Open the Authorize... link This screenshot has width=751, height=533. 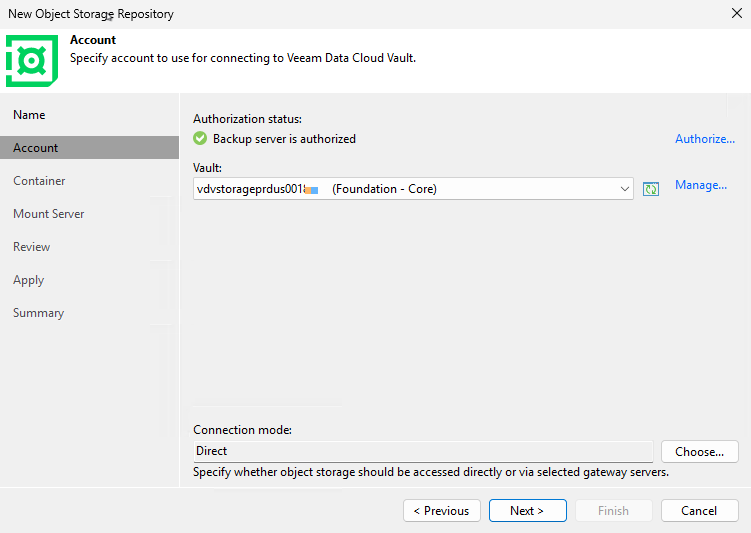point(704,139)
